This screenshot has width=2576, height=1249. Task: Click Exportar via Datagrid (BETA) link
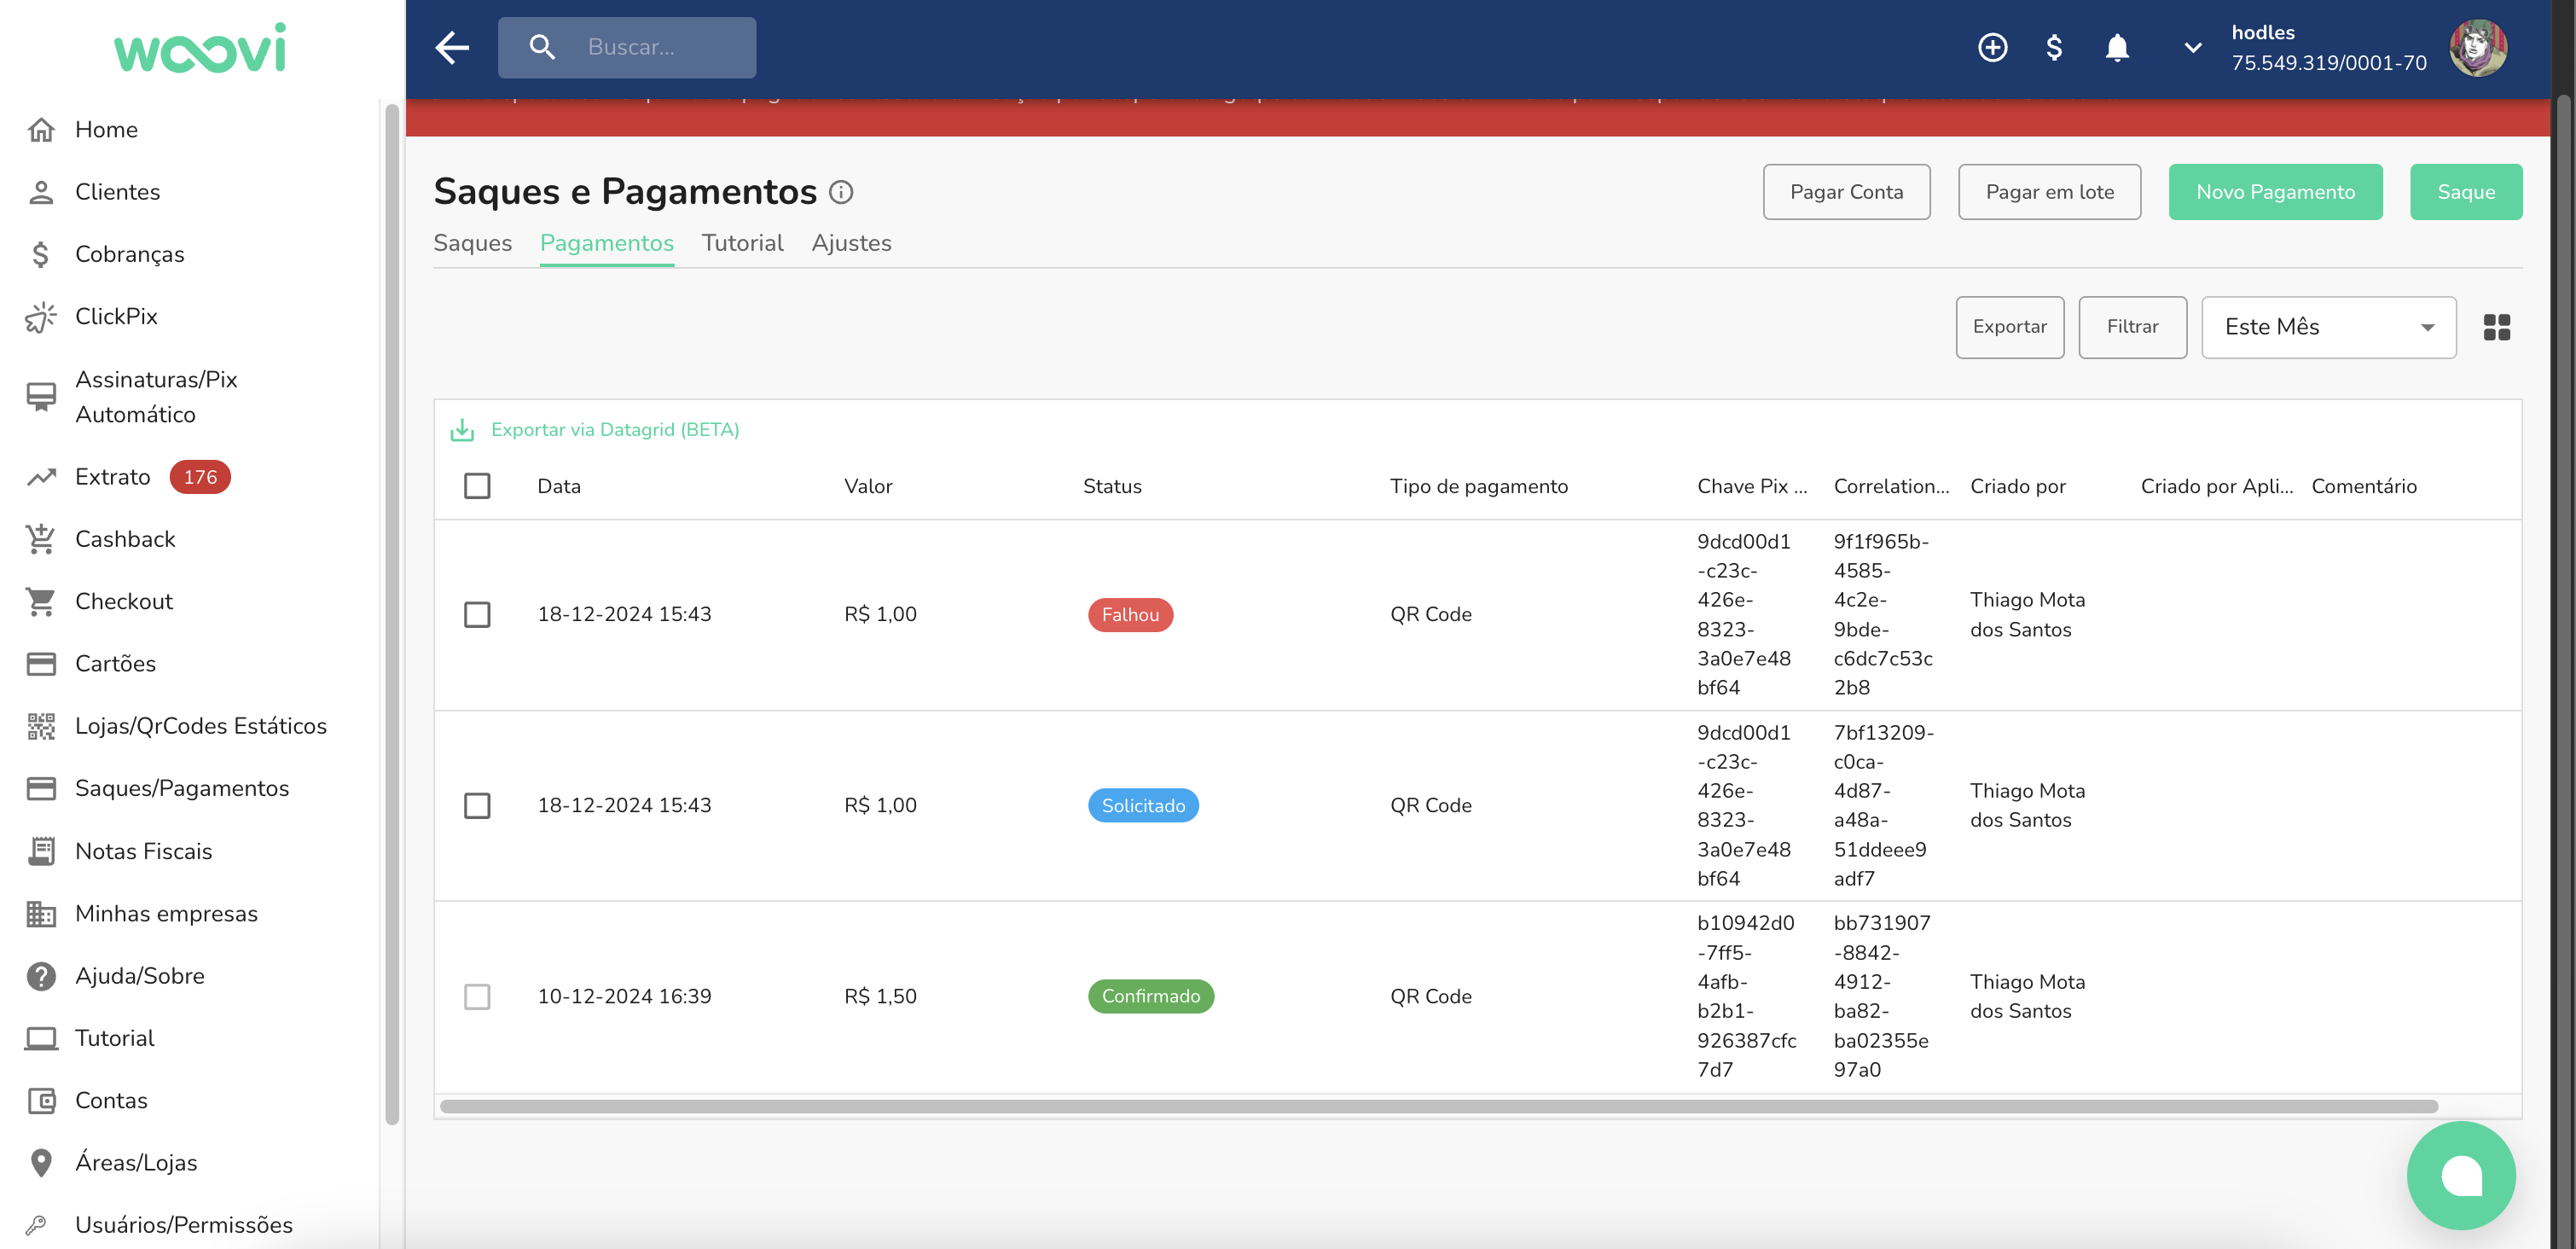pyautogui.click(x=614, y=430)
